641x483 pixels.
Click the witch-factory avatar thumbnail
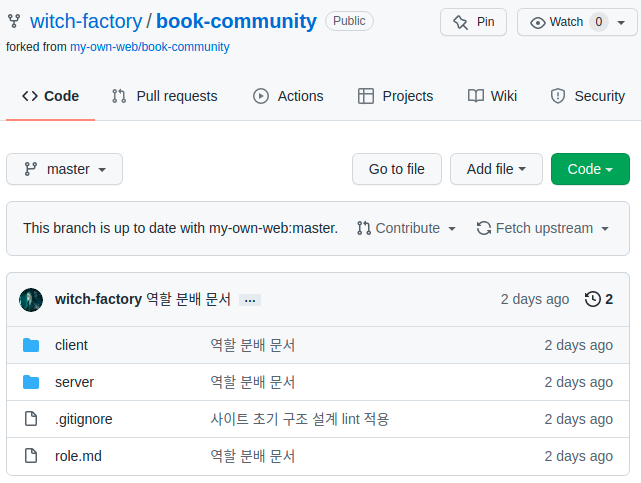tap(31, 299)
